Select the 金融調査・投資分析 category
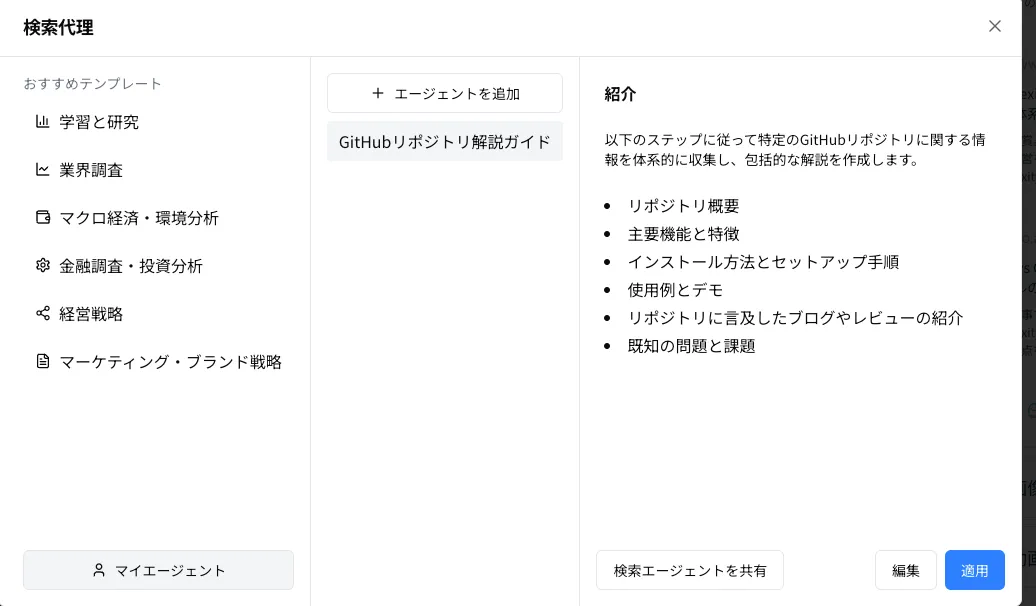Screen dimensions: 1036x606 coord(159,266)
